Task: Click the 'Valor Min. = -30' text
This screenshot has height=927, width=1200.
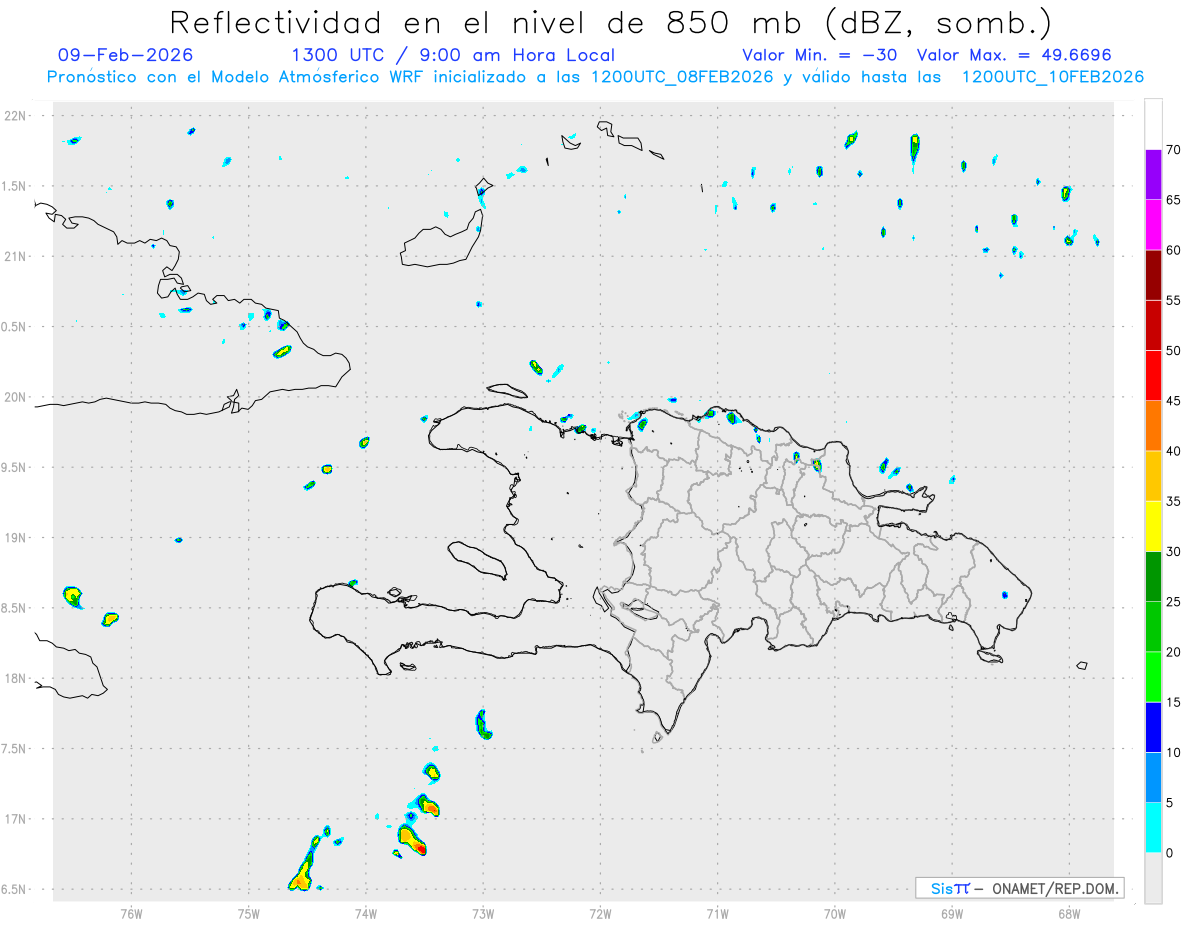Action: click(x=820, y=55)
